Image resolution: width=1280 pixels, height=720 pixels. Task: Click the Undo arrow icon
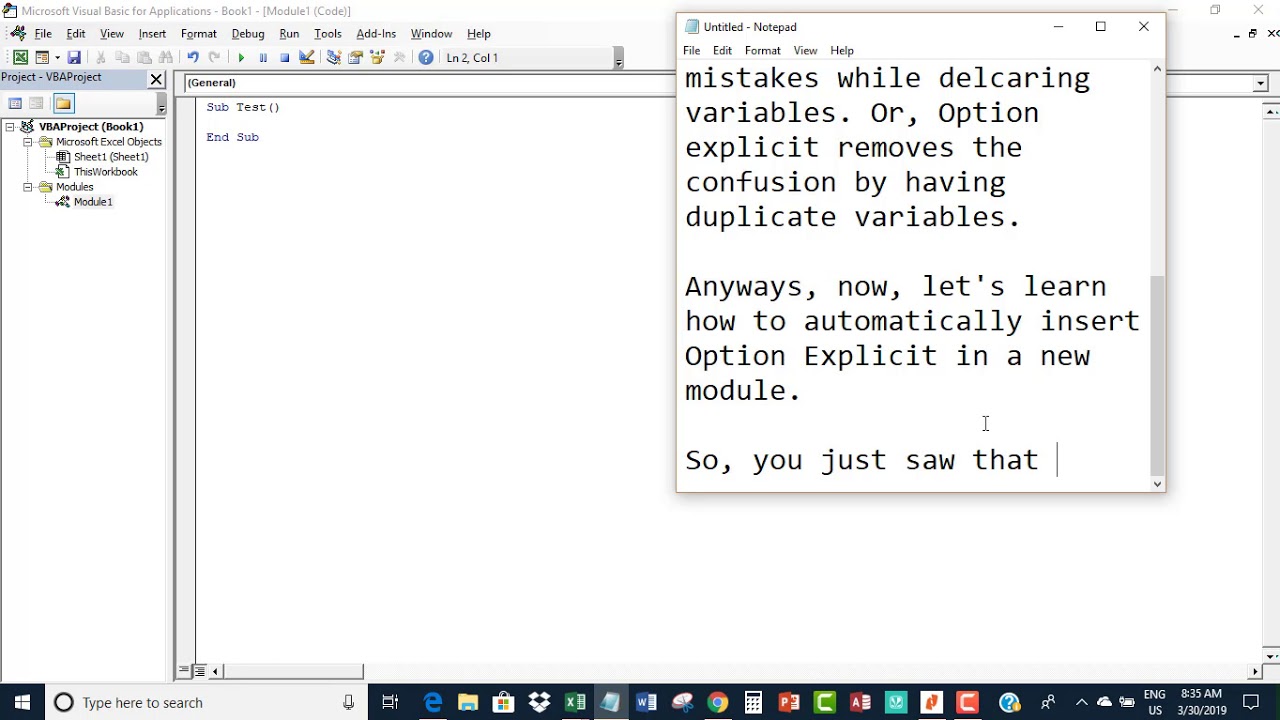click(192, 58)
